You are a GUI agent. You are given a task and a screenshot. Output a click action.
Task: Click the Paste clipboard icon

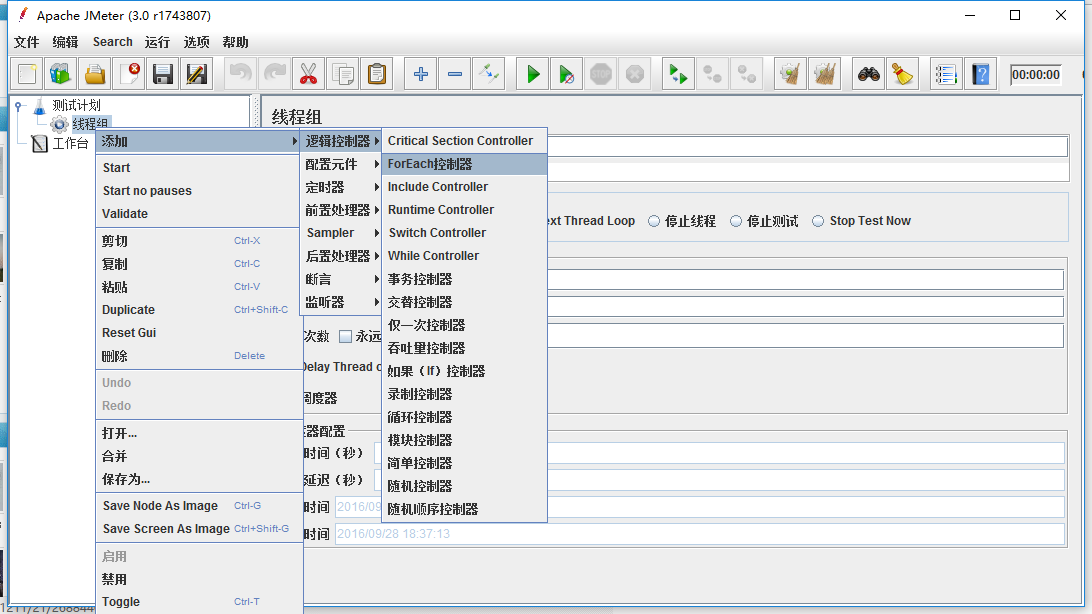click(377, 74)
